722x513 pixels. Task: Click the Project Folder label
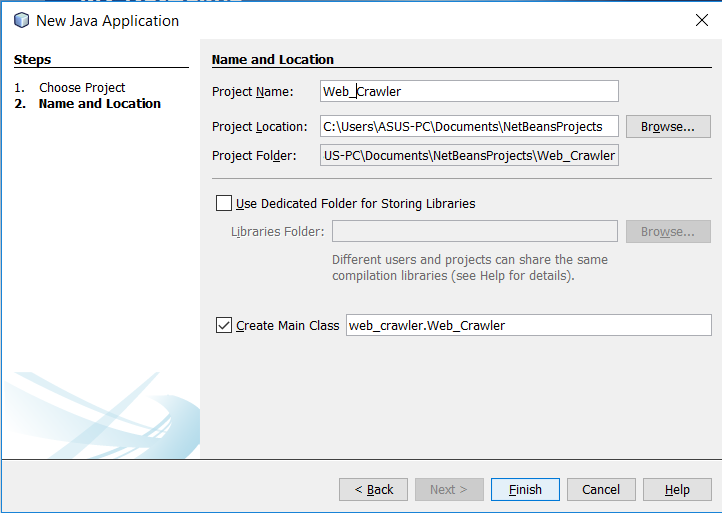pyautogui.click(x=254, y=156)
